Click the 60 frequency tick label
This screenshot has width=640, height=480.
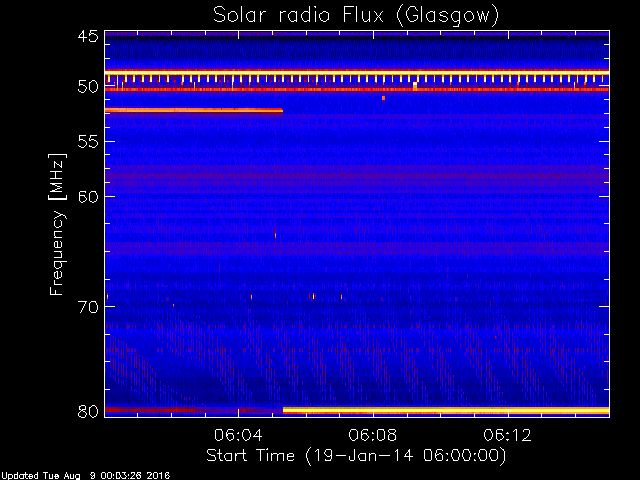(x=88, y=197)
